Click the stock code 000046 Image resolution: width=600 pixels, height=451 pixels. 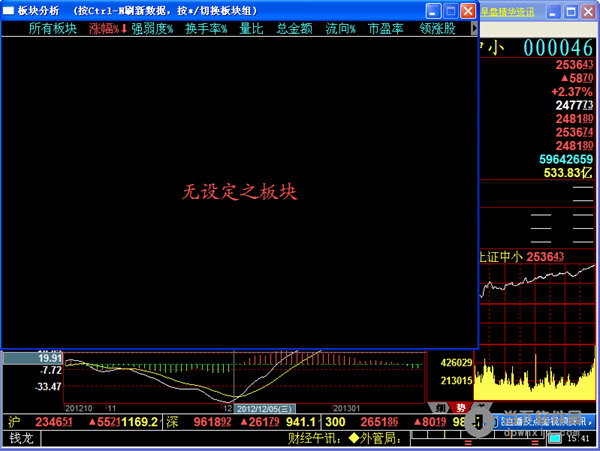click(x=558, y=48)
